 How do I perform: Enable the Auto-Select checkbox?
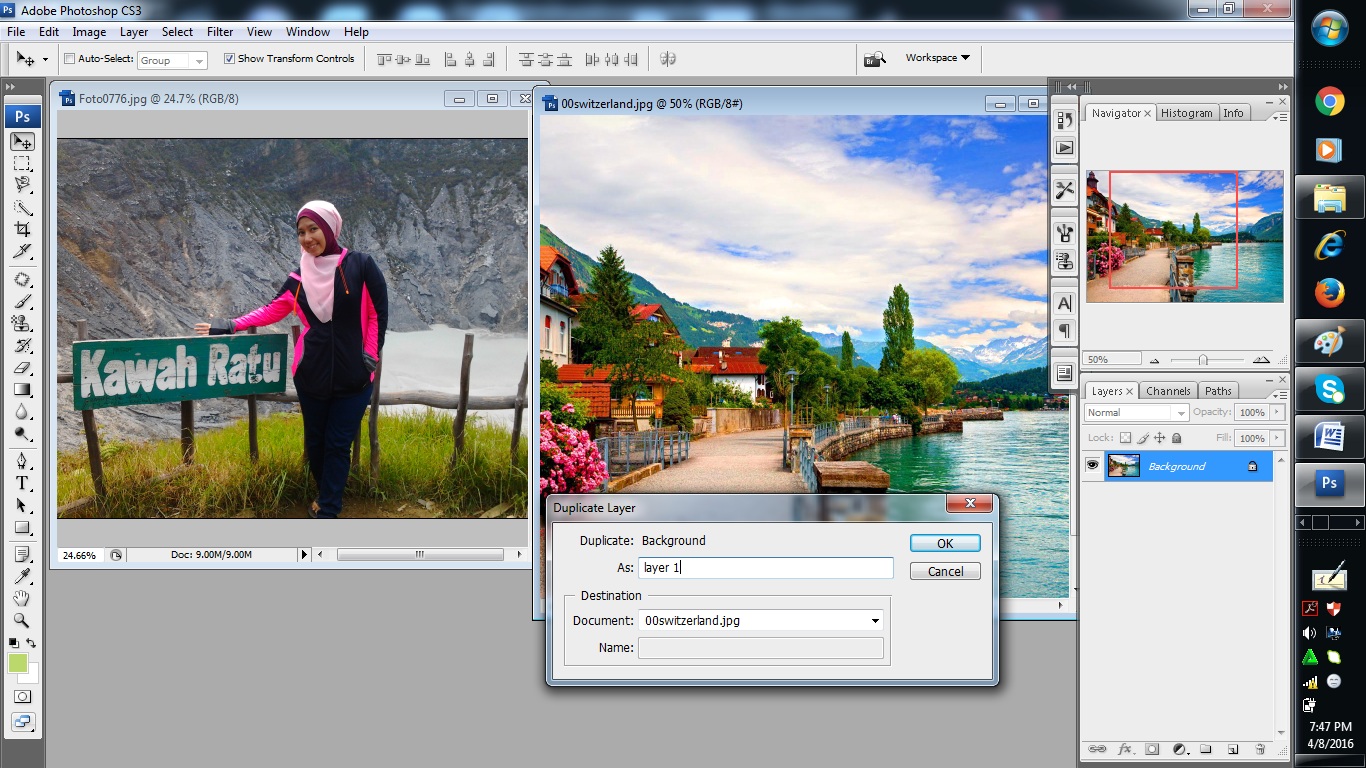point(69,59)
